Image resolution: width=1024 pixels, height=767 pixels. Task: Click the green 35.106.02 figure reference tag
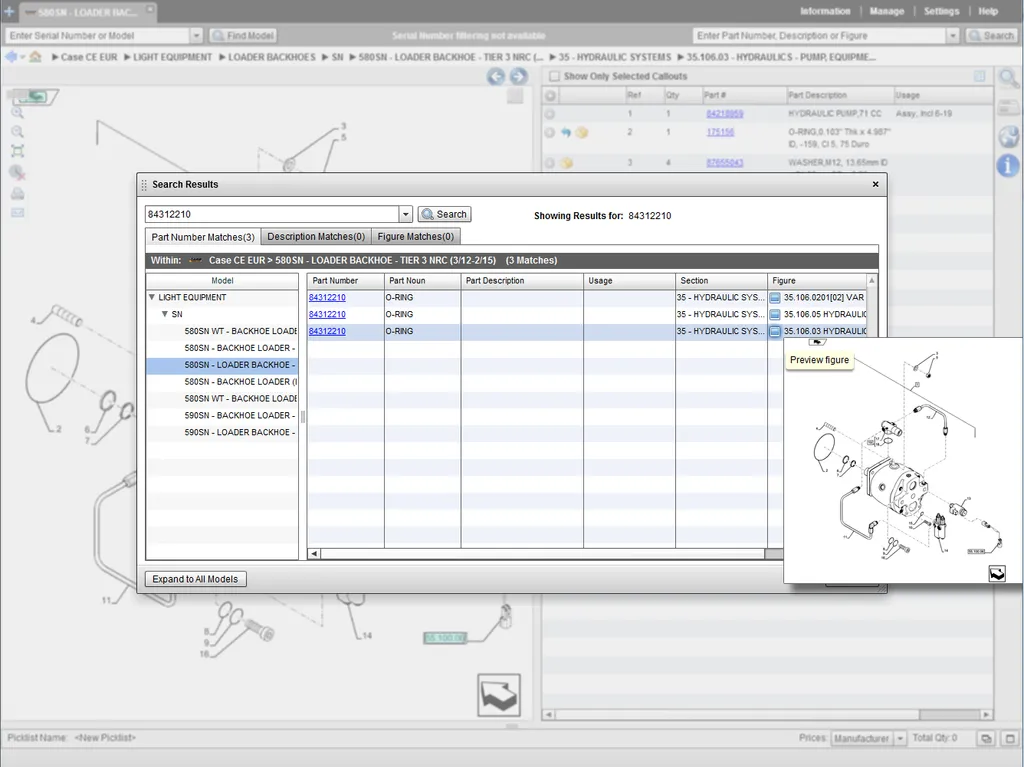[445, 638]
